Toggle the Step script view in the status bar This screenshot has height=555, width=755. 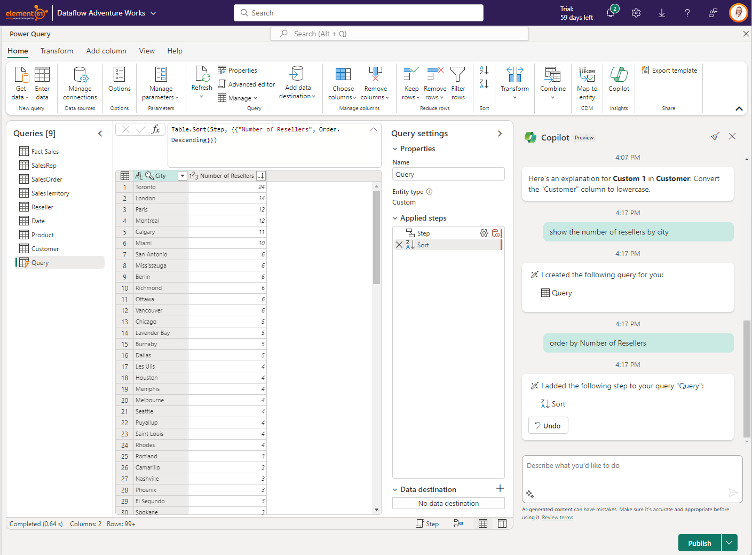(426, 523)
